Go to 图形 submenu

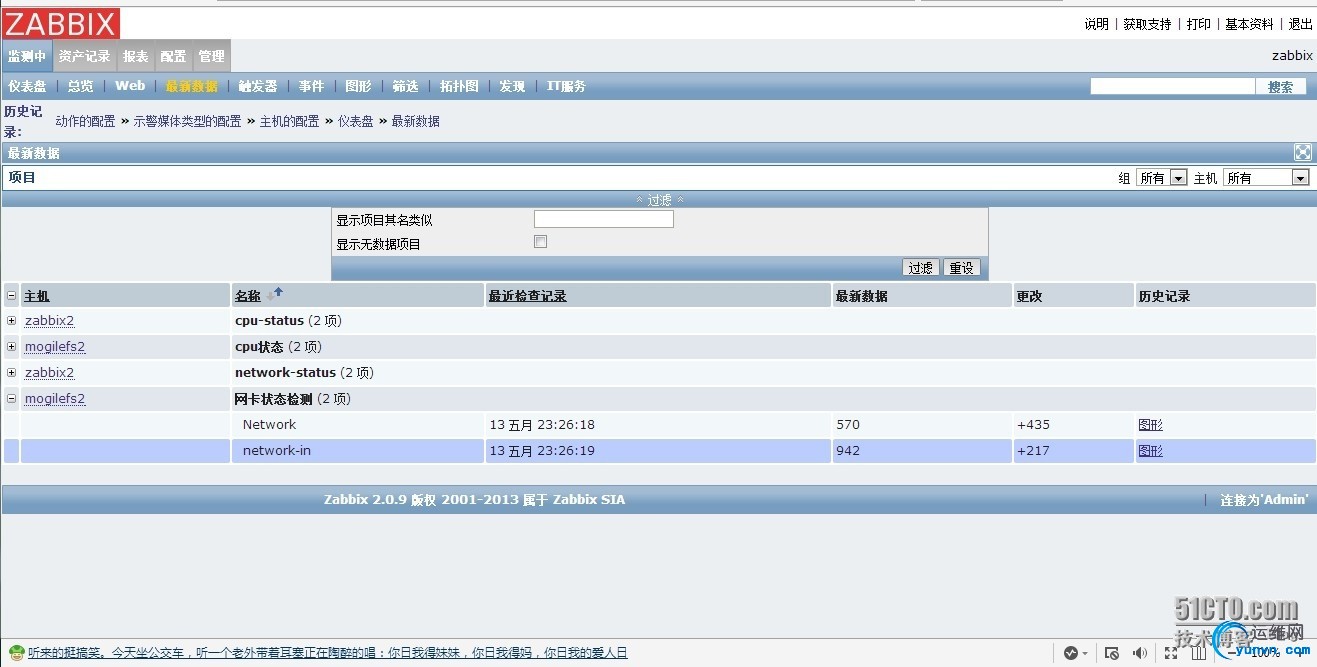(358, 86)
